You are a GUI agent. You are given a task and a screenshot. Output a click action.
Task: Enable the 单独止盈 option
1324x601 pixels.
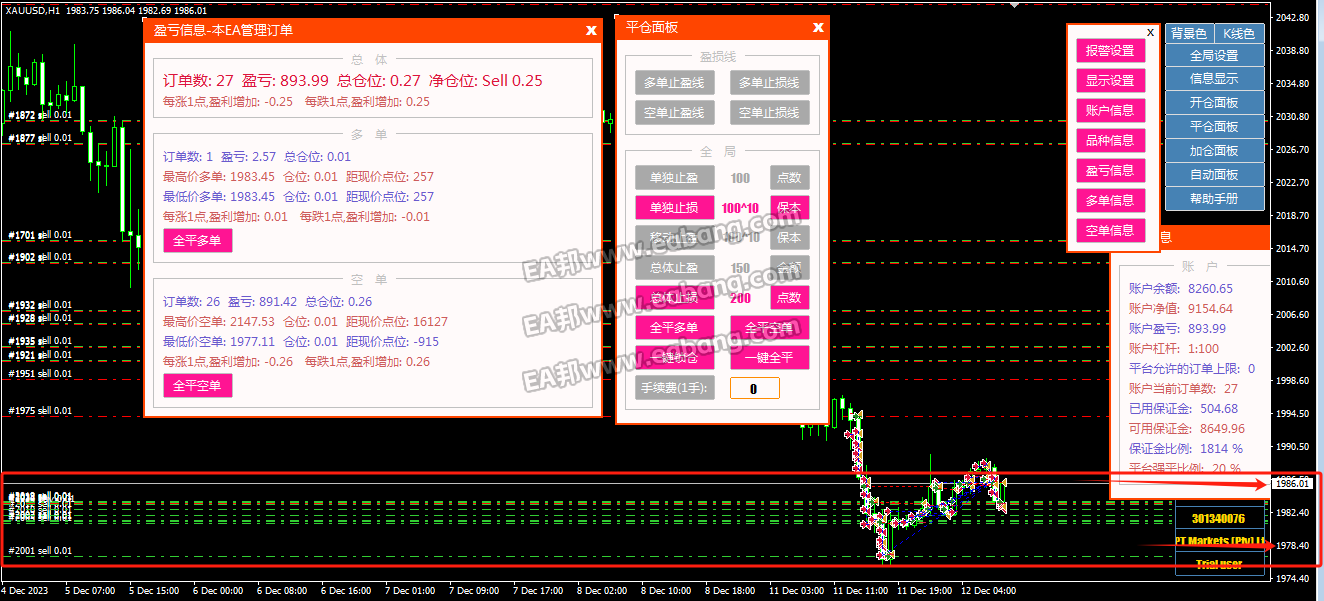click(674, 178)
